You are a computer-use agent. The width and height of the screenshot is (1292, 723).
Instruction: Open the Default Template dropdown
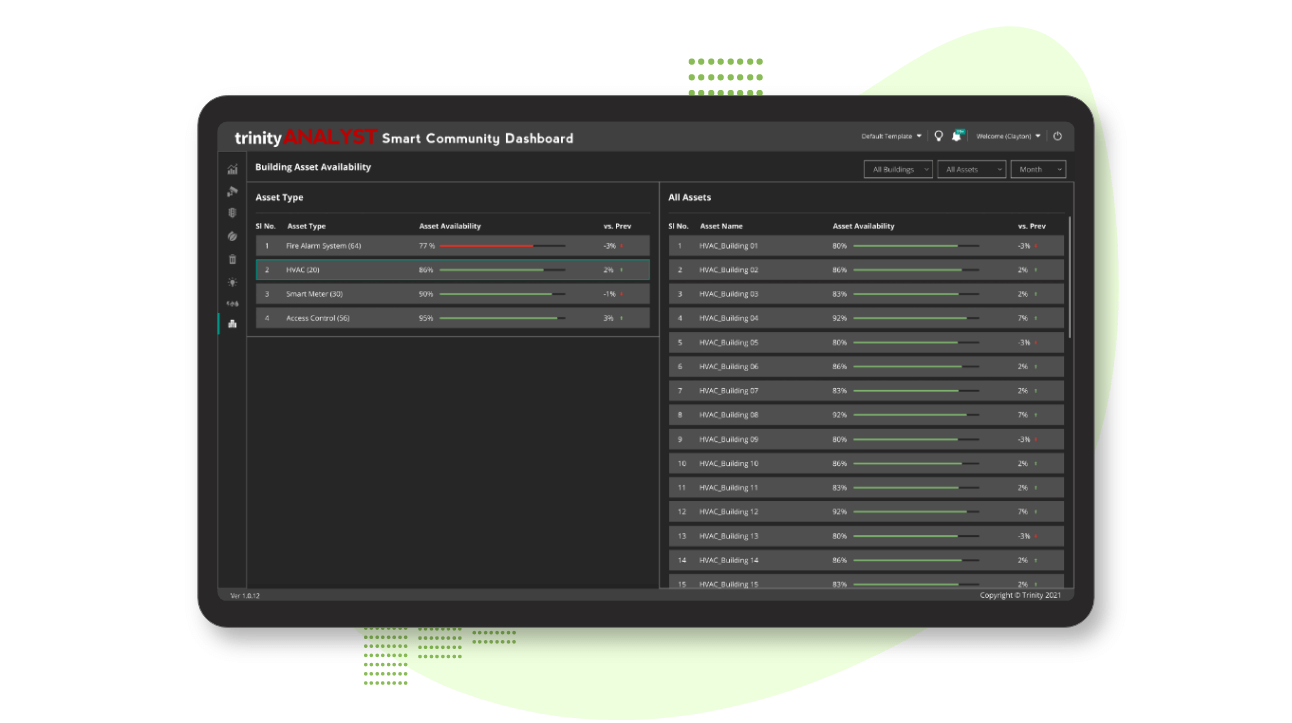tap(891, 136)
